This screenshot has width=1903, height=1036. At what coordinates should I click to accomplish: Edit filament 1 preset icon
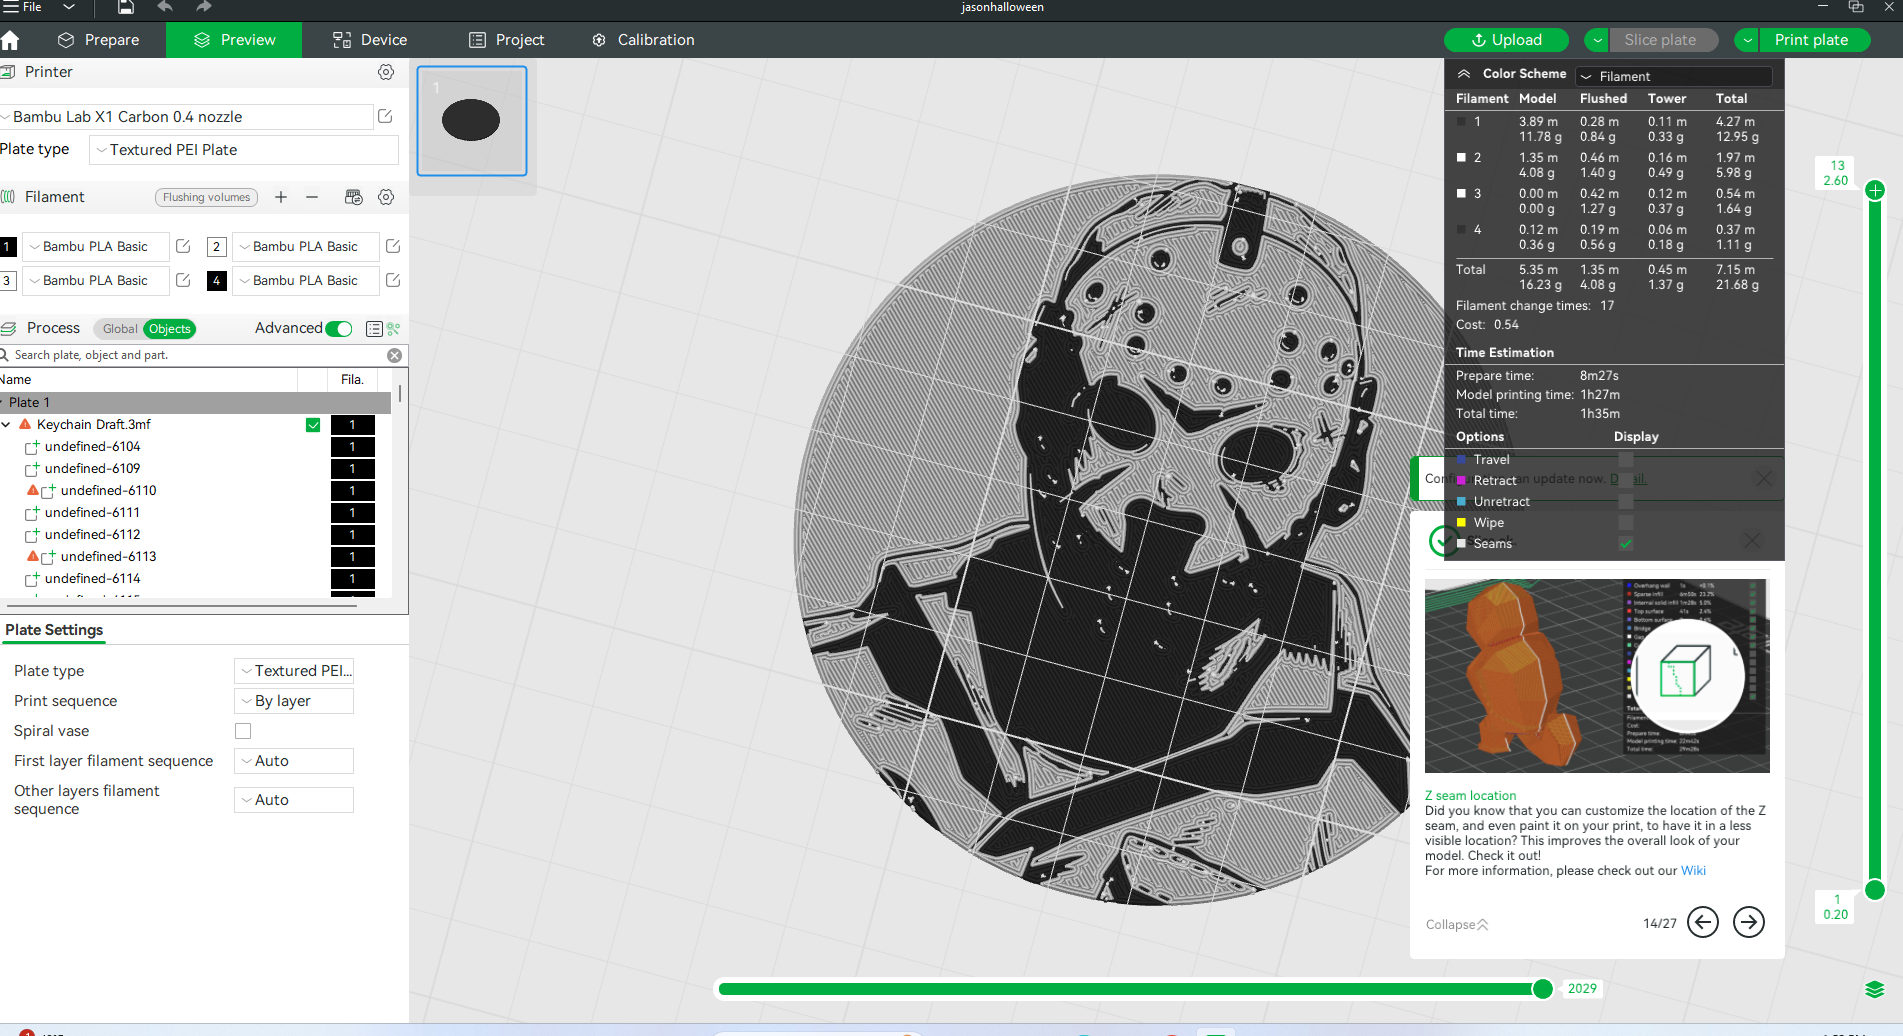(x=183, y=246)
